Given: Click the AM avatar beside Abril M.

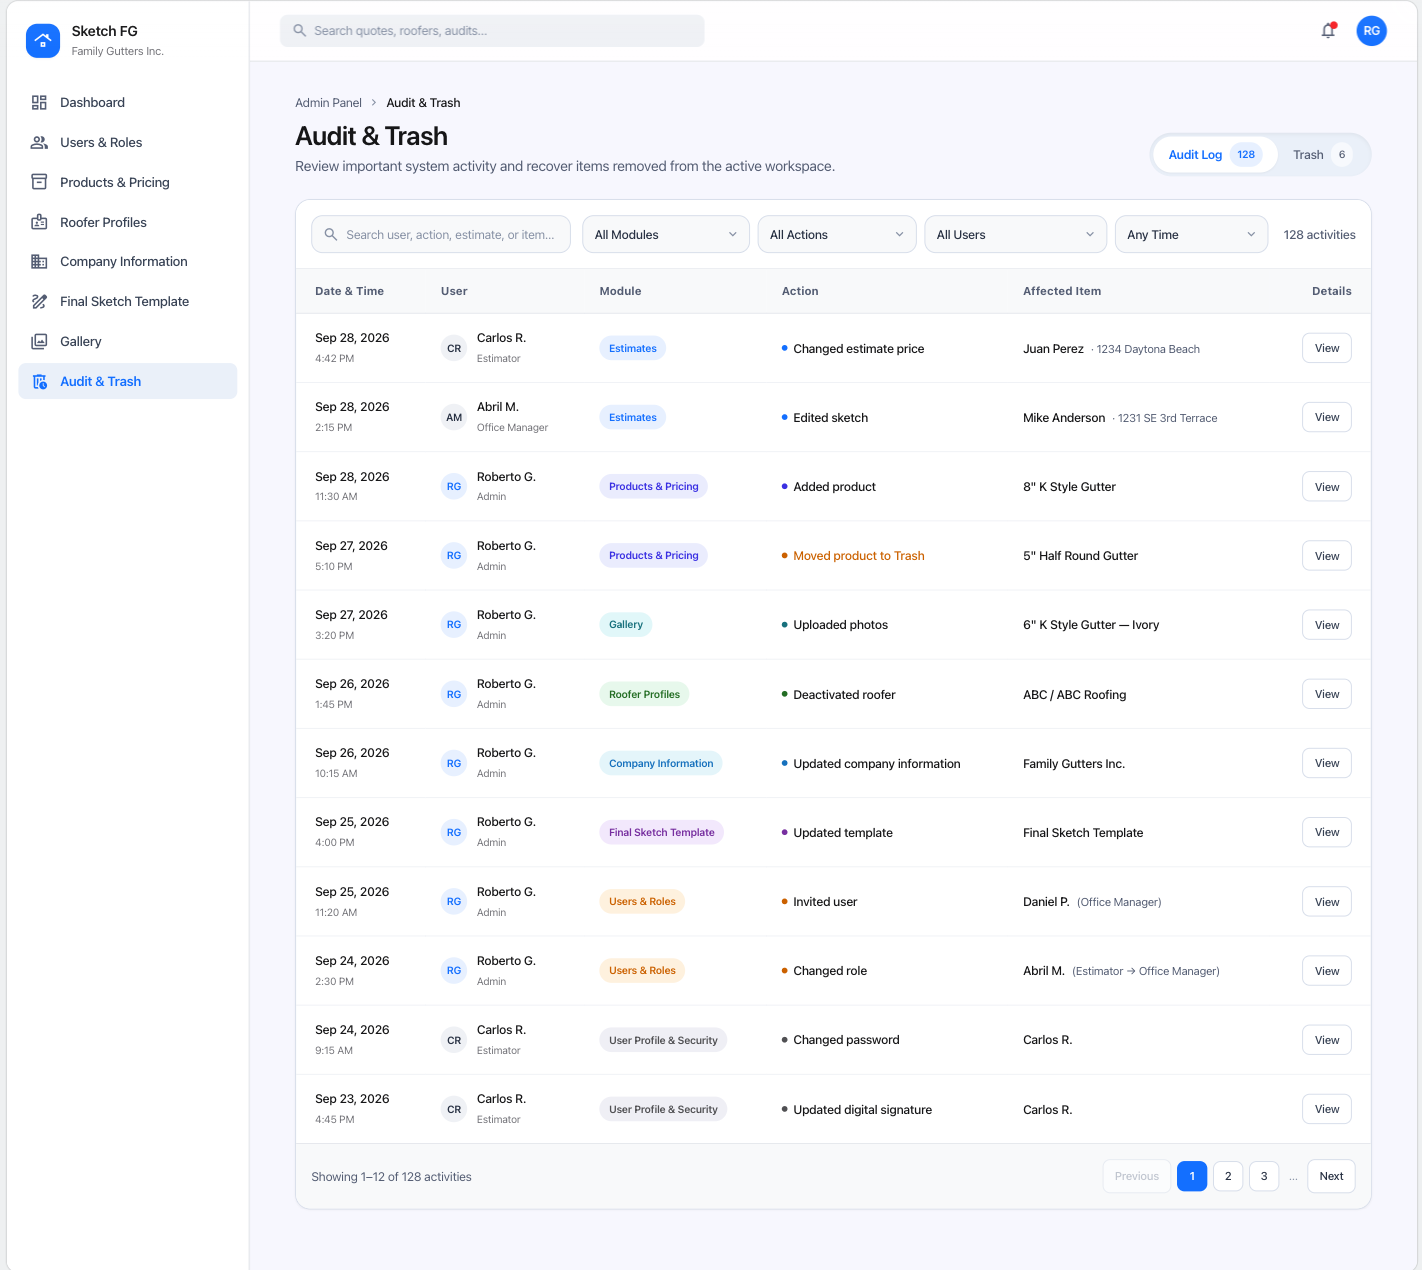Looking at the screenshot, I should point(454,417).
